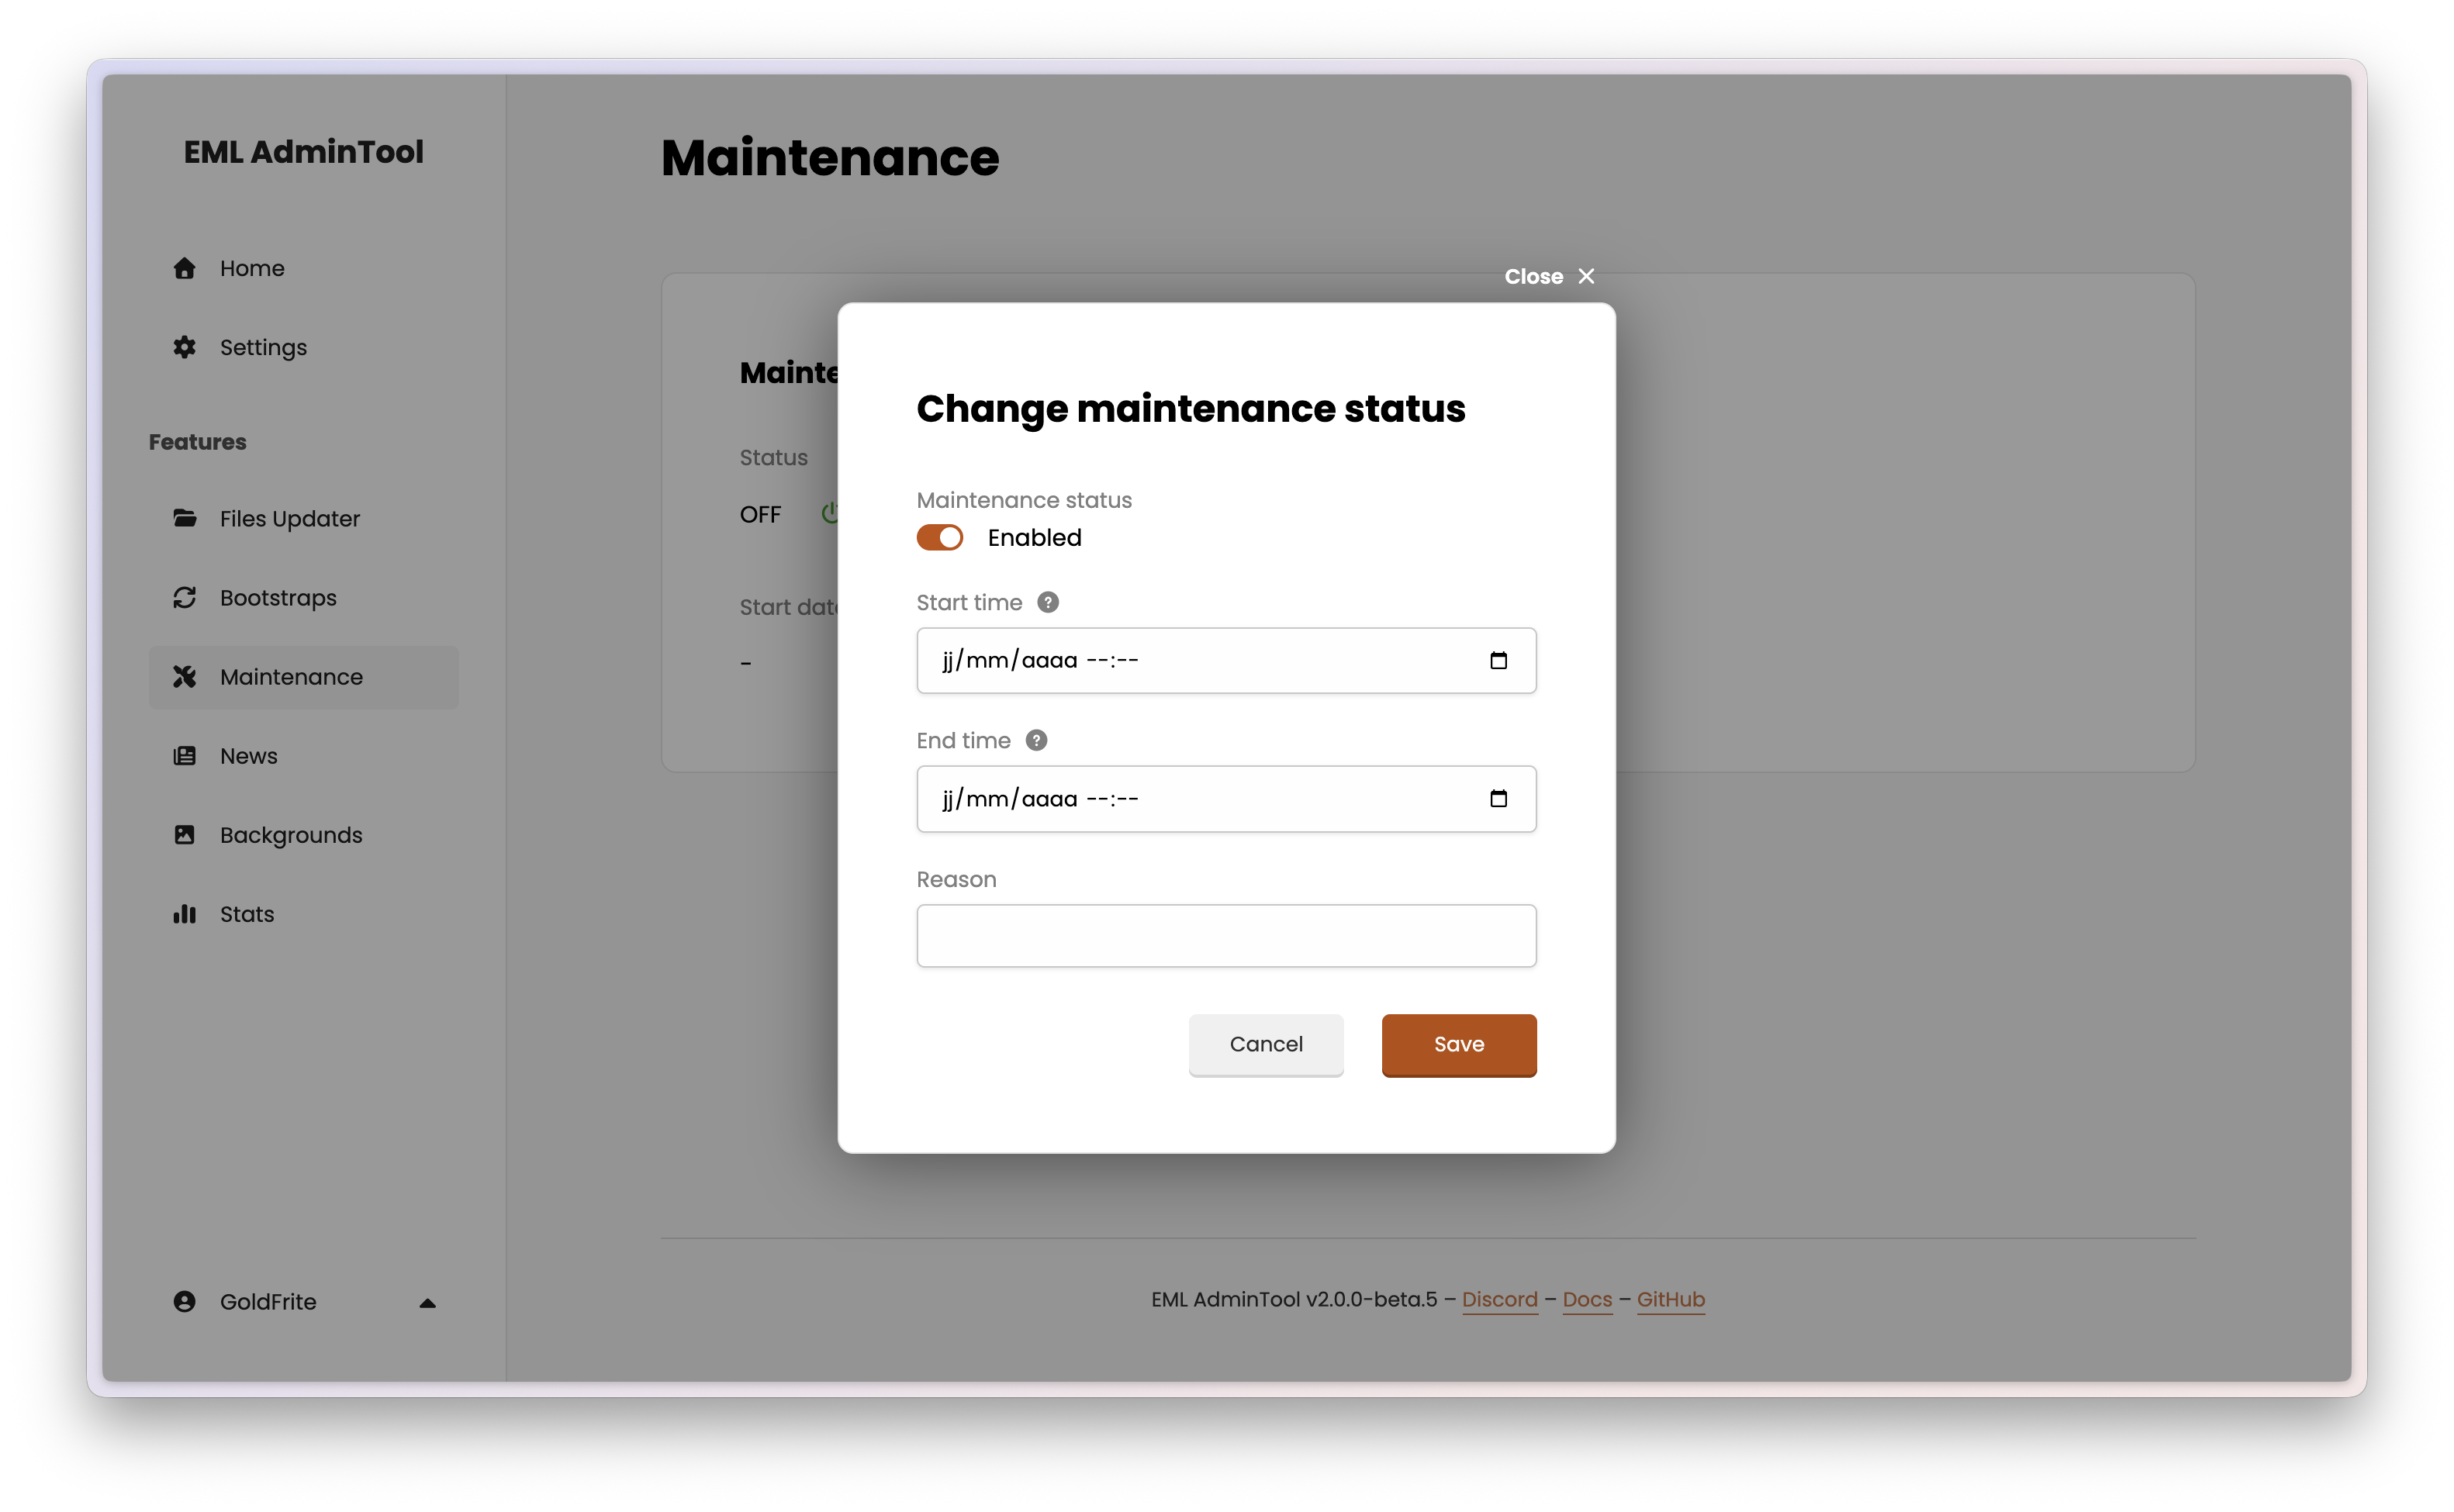Click inside the Reason text field
Screen dimensions: 2454x1512
click(1225, 936)
